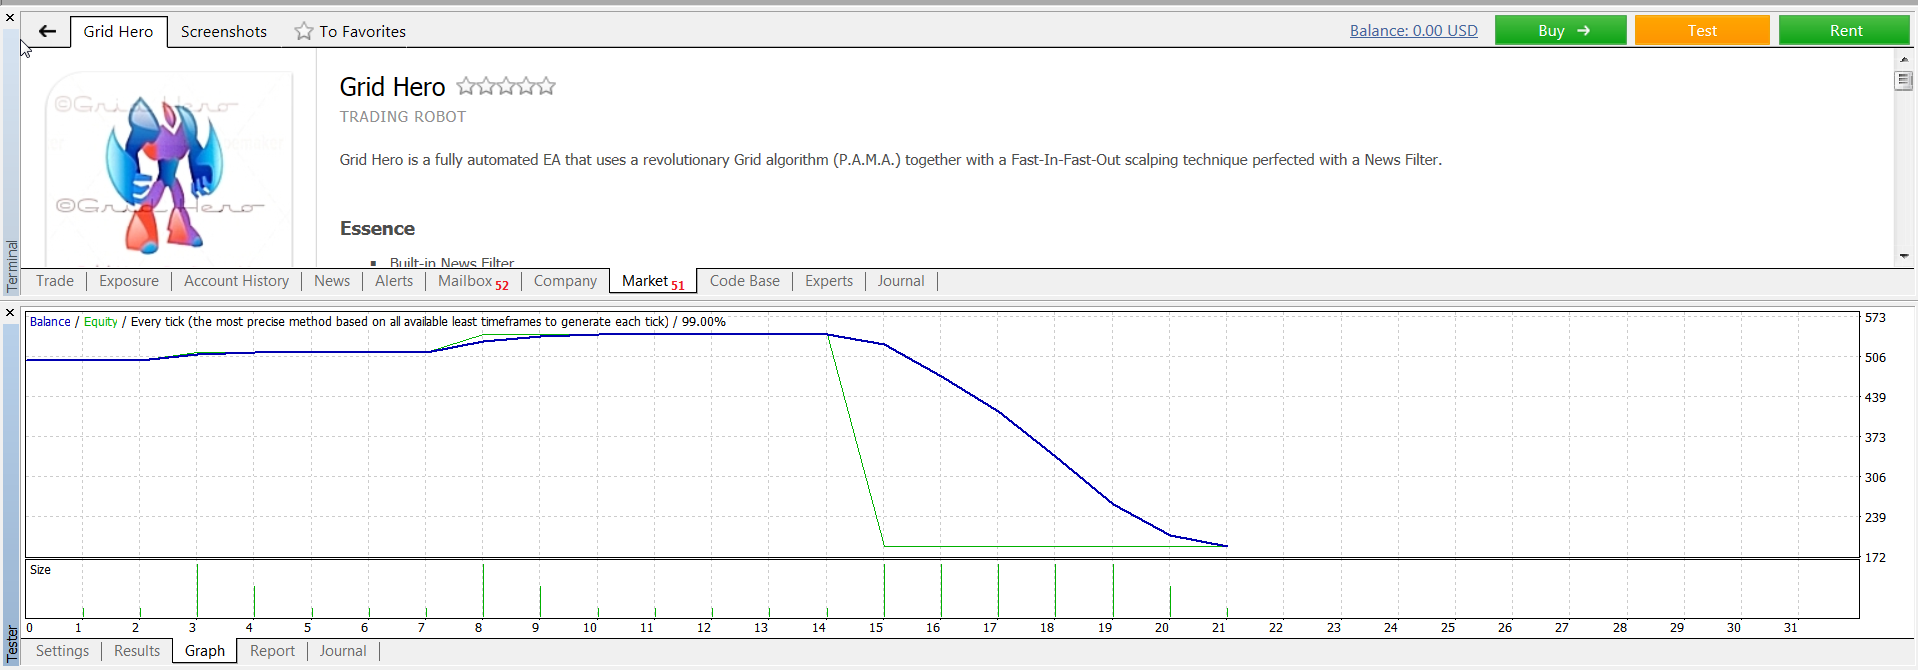Open the Alerts terminal tab
The width and height of the screenshot is (1918, 670).
tap(394, 281)
